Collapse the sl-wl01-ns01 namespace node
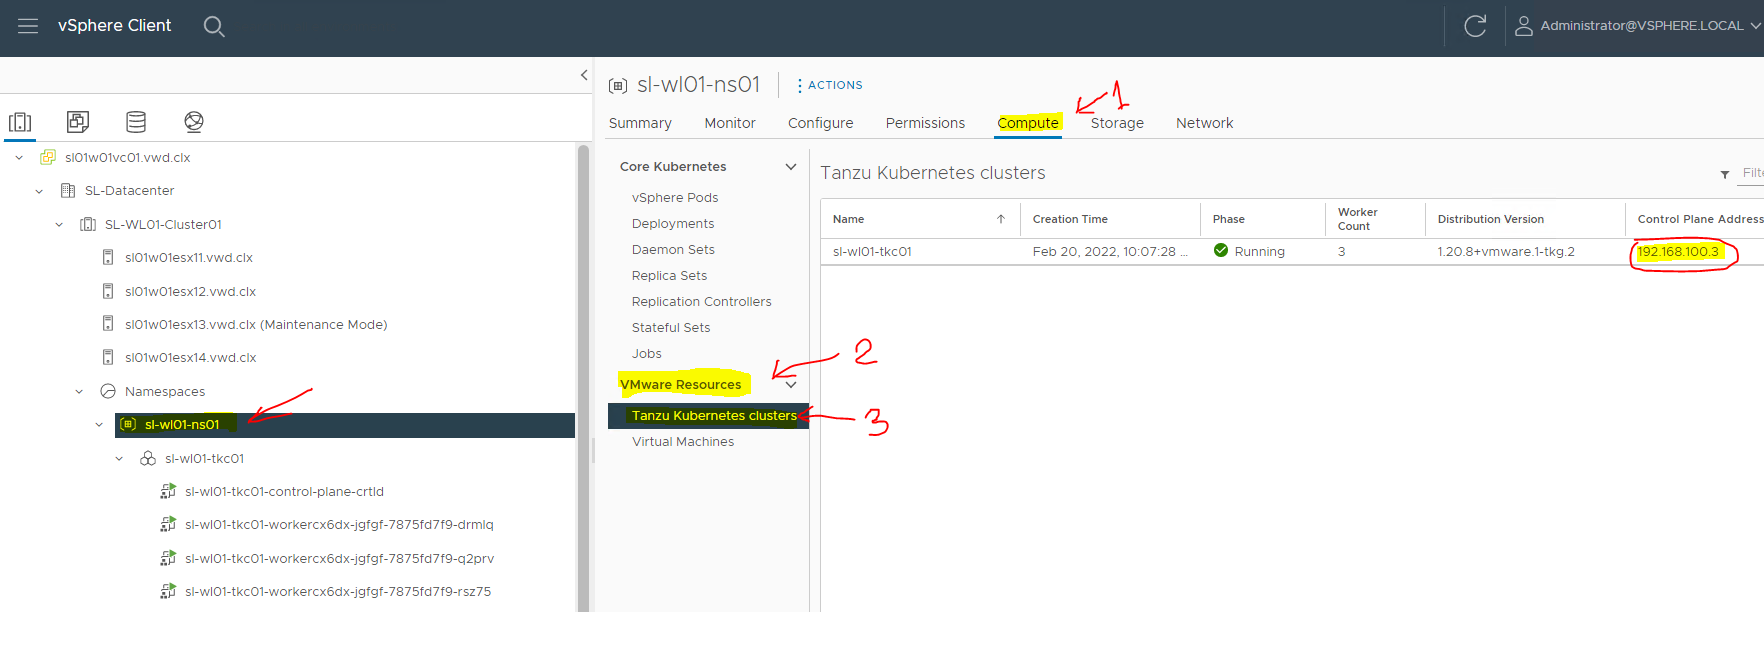1764x647 pixels. click(99, 425)
